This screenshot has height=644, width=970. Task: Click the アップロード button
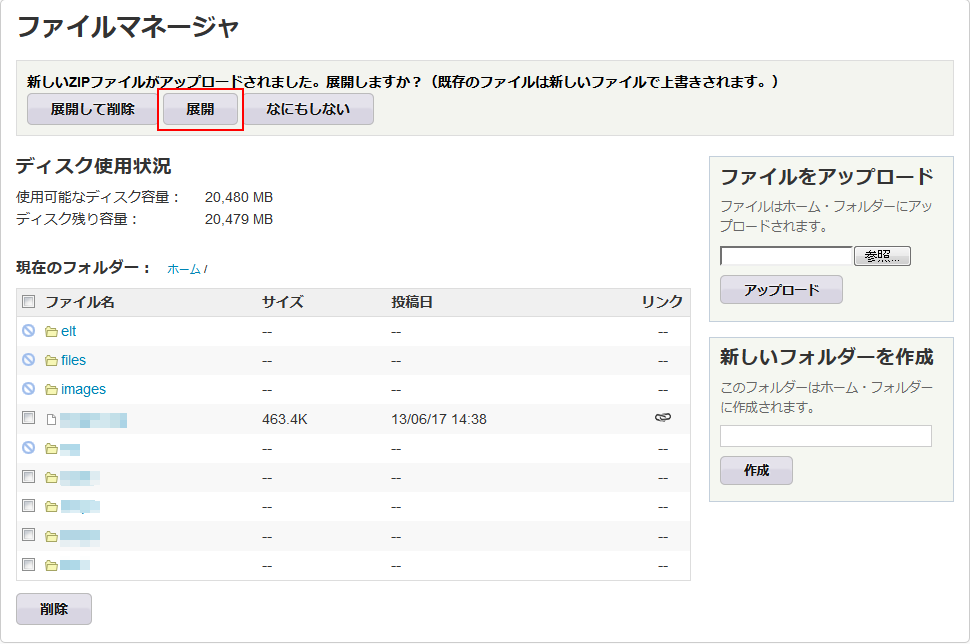point(781,290)
